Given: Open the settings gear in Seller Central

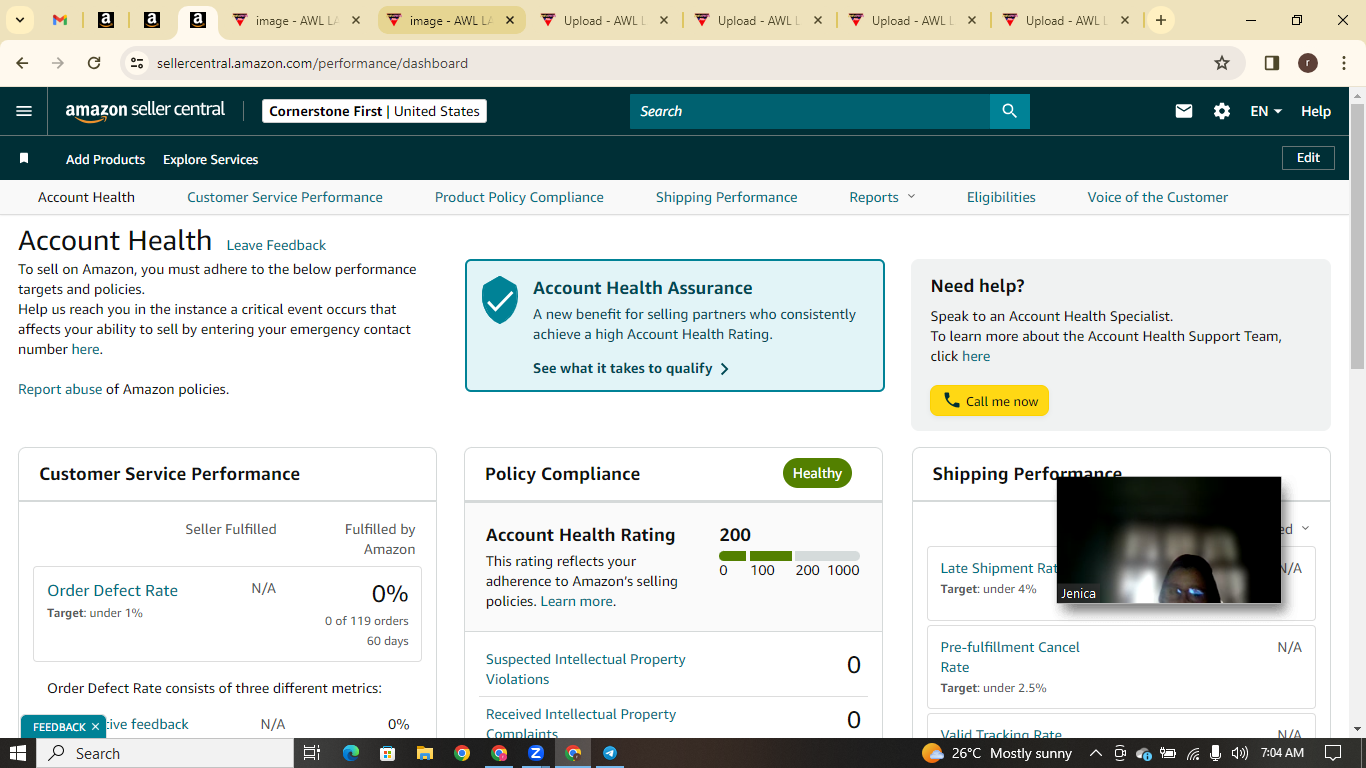Looking at the screenshot, I should [x=1222, y=111].
